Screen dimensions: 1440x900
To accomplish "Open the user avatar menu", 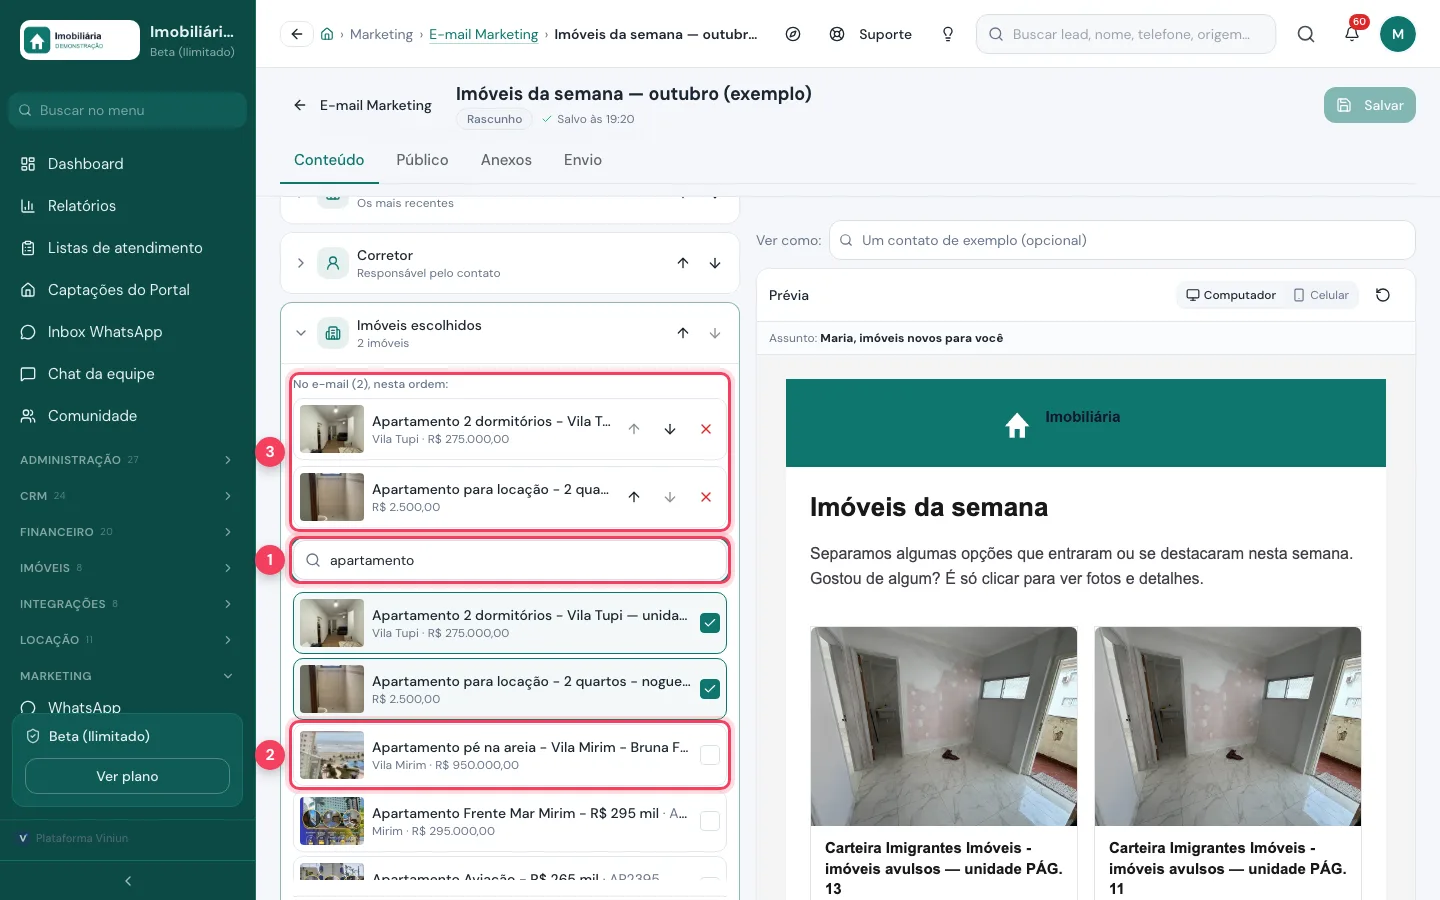I will point(1398,34).
